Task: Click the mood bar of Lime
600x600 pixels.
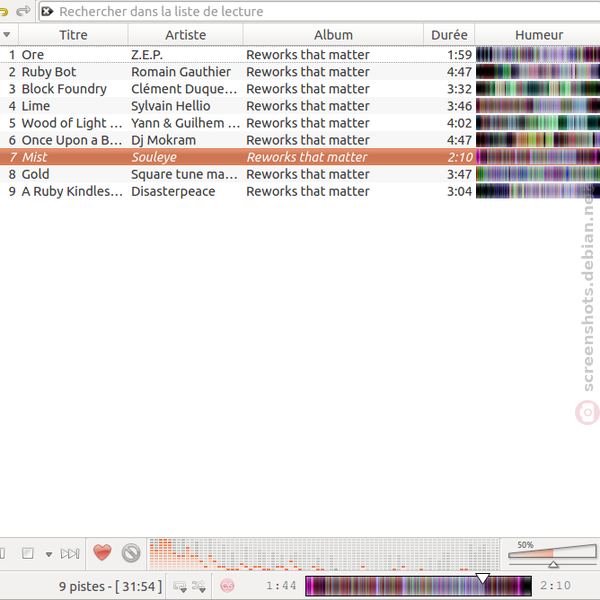Action: [538, 106]
